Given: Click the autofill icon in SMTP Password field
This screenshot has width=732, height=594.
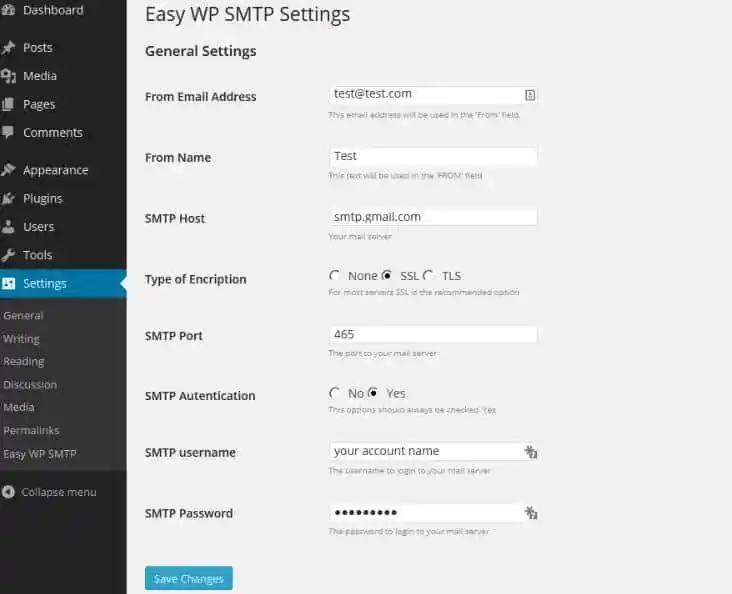Looking at the screenshot, I should click(531, 513).
